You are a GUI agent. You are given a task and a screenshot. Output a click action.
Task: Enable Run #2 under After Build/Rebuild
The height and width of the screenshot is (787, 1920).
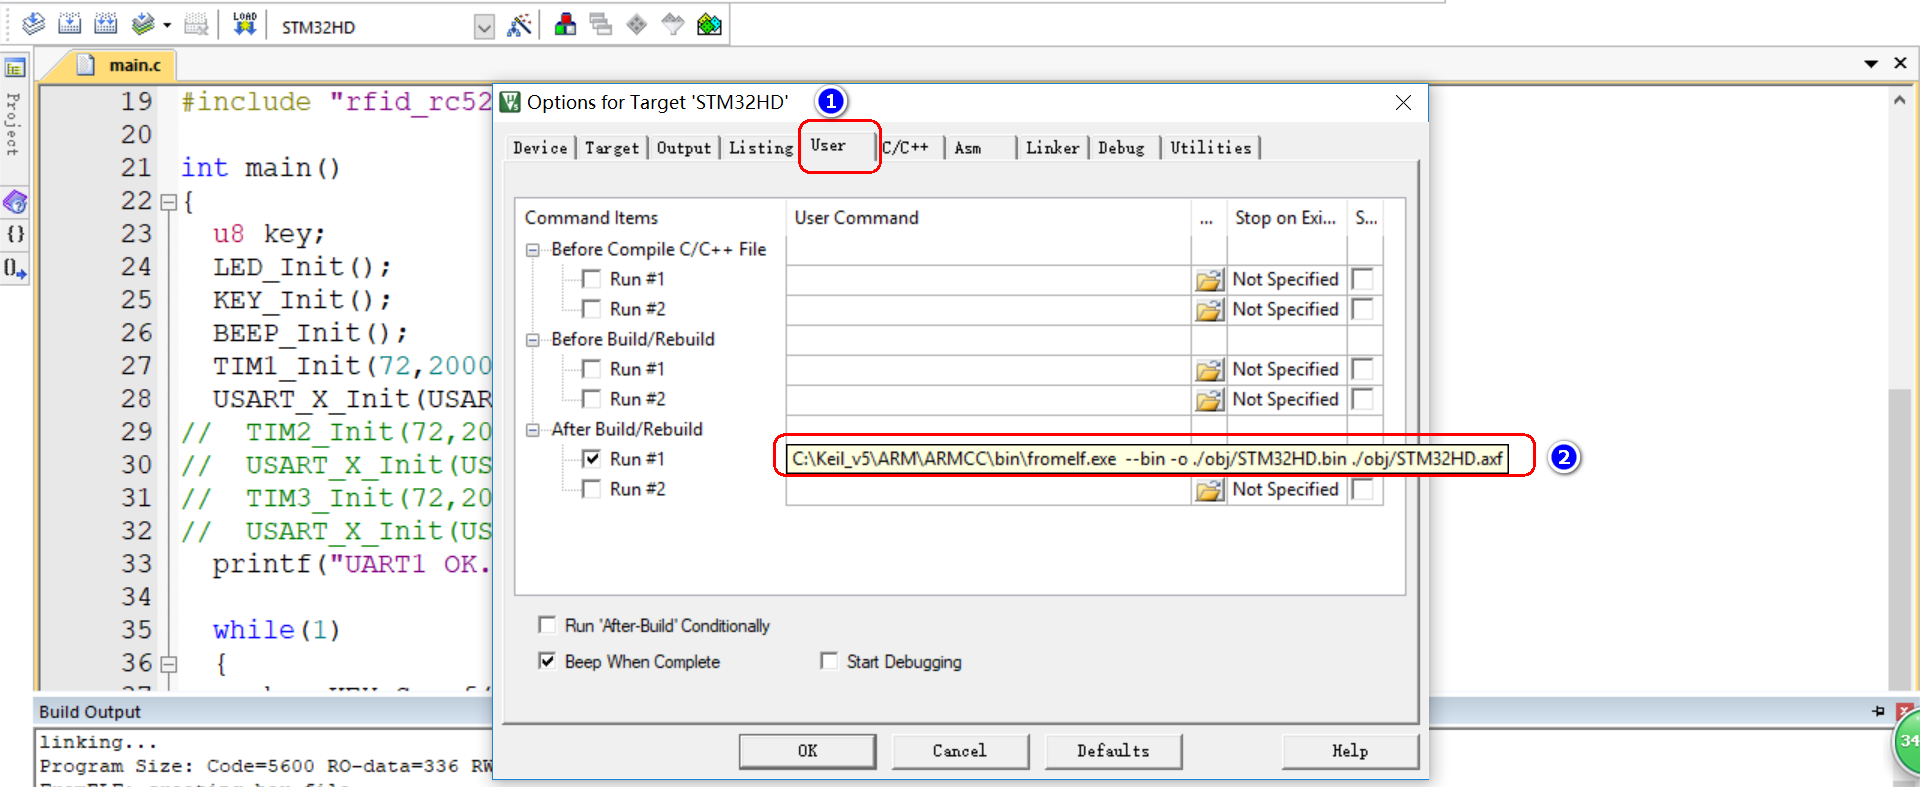click(x=592, y=489)
